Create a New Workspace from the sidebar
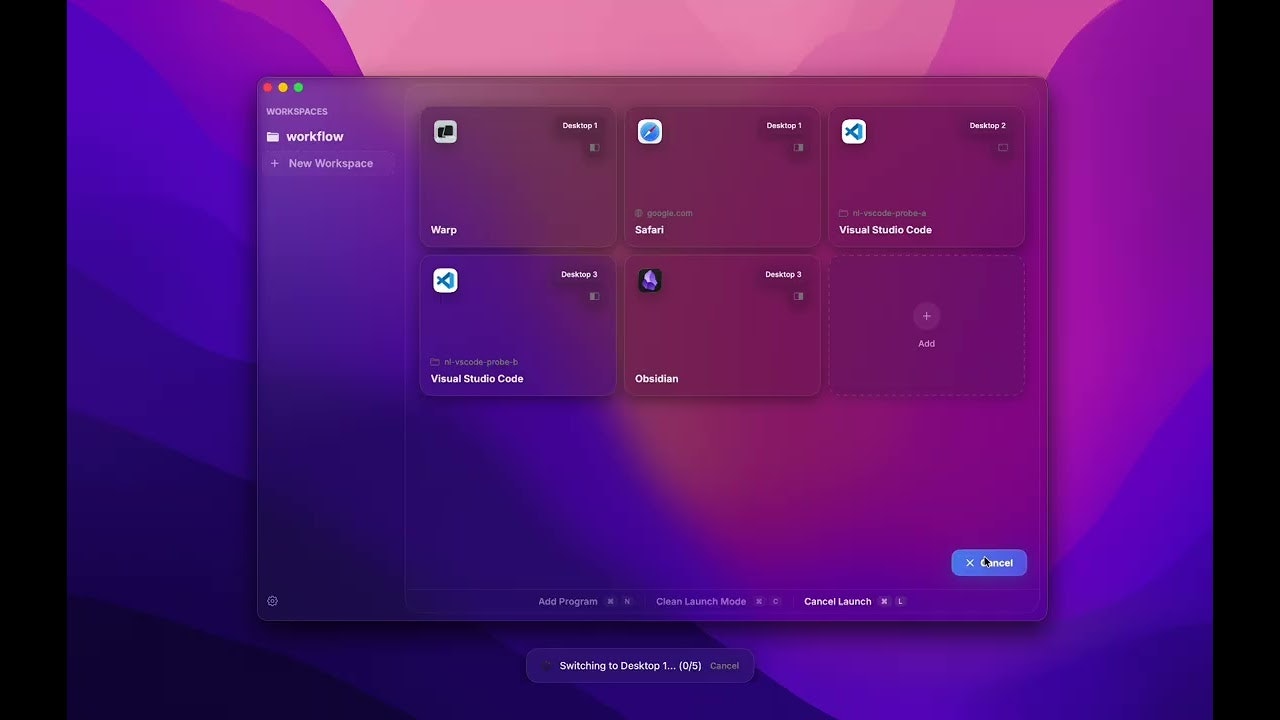1280x720 pixels. click(x=328, y=163)
